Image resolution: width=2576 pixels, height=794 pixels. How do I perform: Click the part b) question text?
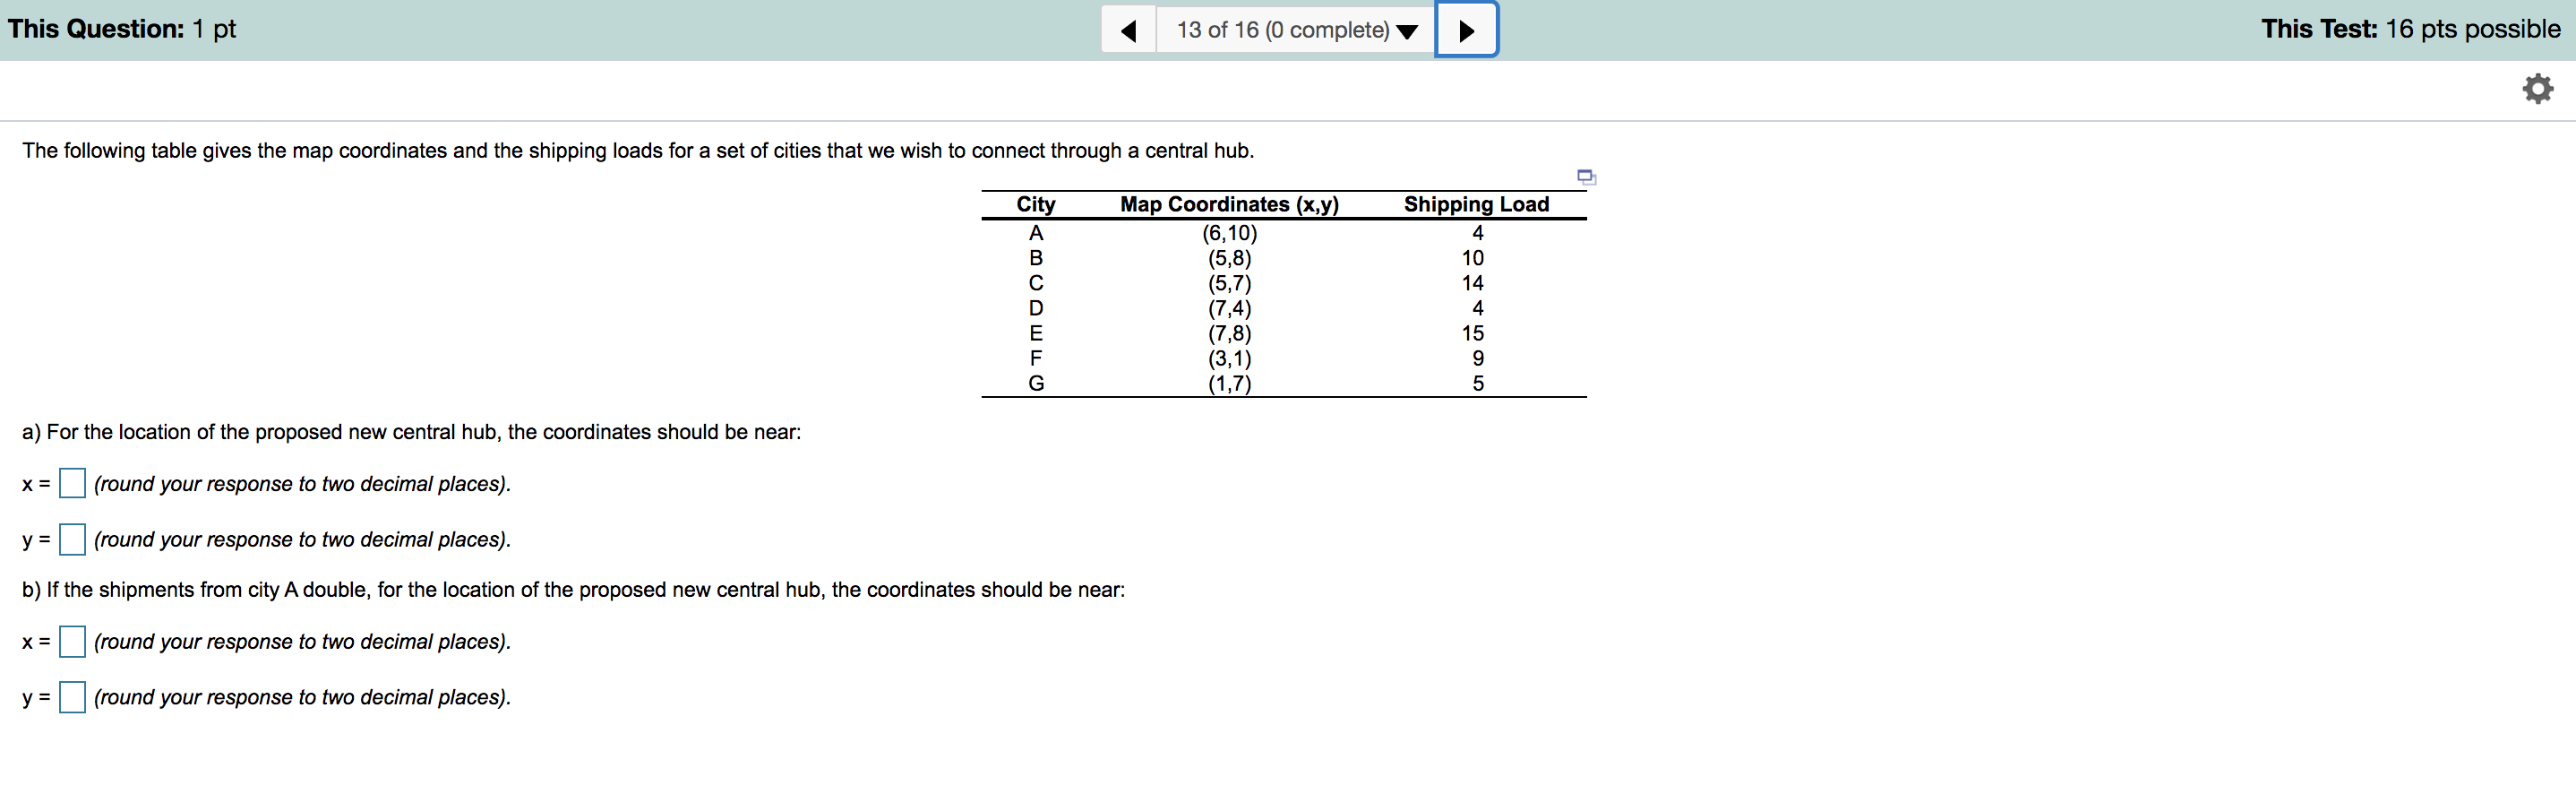click(573, 590)
